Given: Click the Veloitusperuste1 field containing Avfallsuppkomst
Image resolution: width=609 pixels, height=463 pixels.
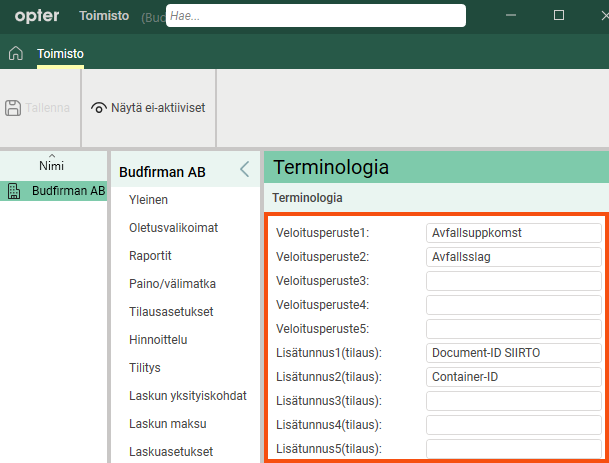Looking at the screenshot, I should (512, 233).
